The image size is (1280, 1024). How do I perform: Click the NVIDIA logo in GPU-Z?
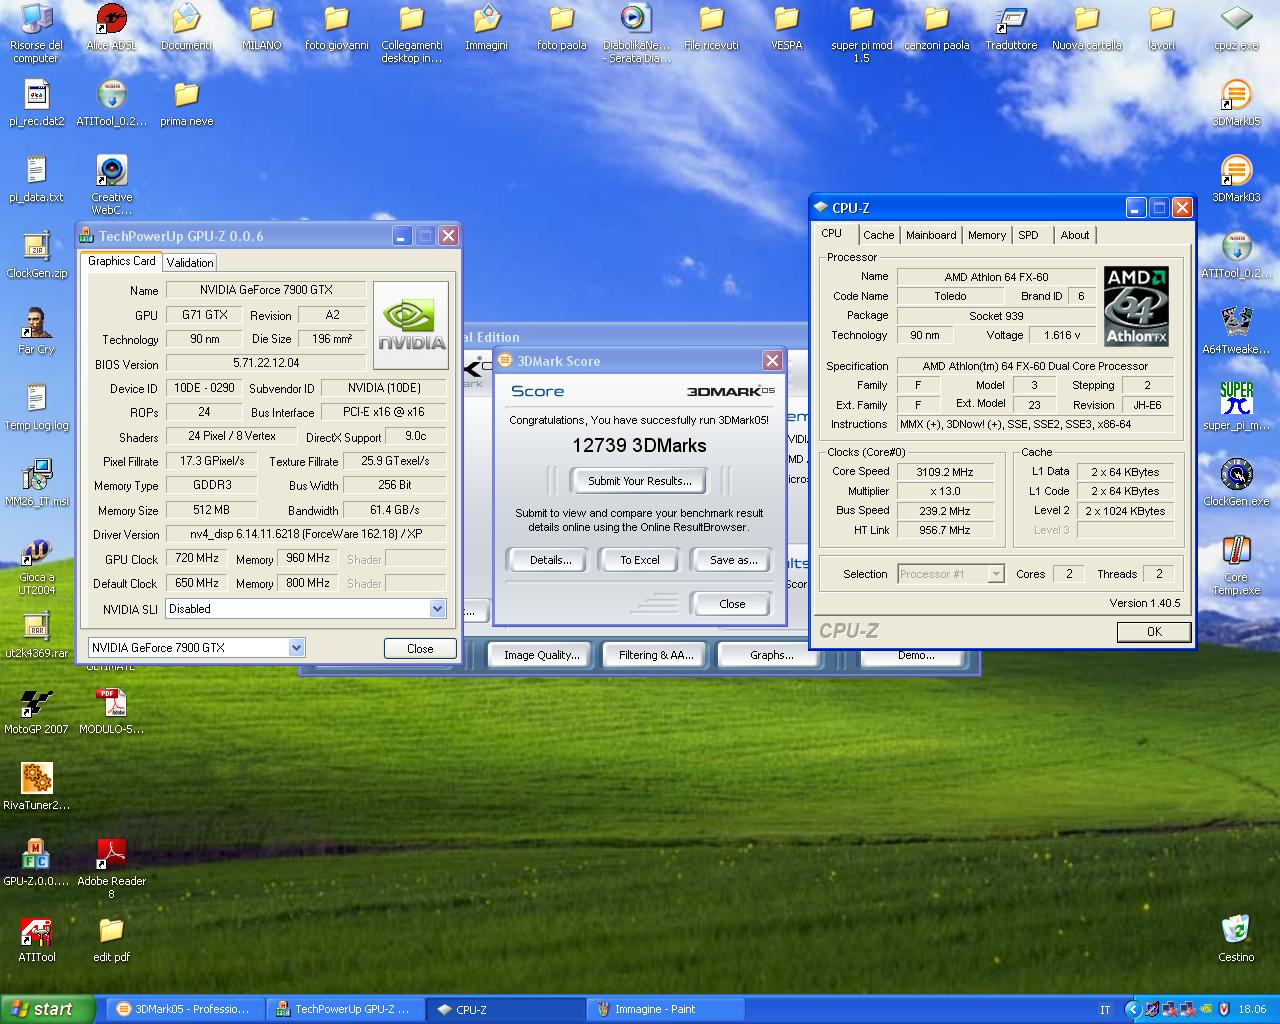coord(411,325)
